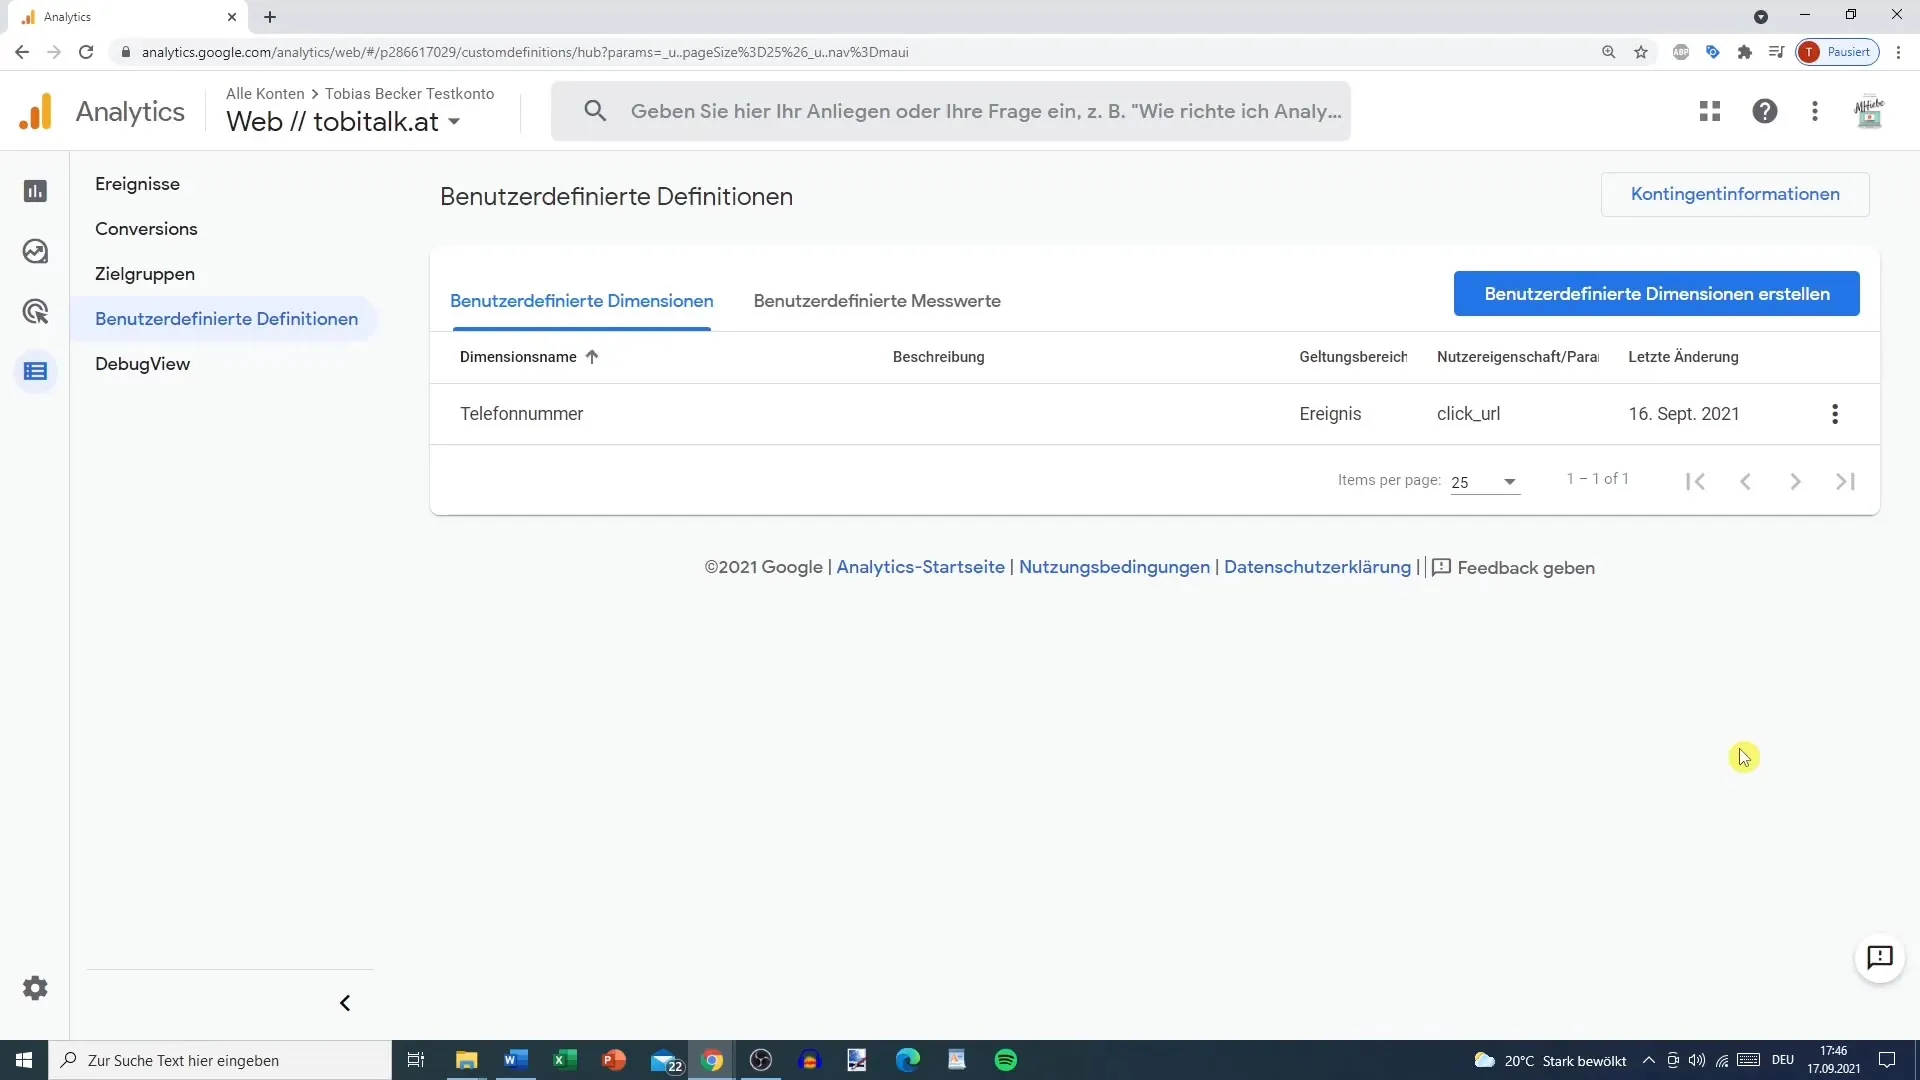Click the three-dot options icon on Telefonnummer row
1920x1080 pixels.
[x=1834, y=414]
